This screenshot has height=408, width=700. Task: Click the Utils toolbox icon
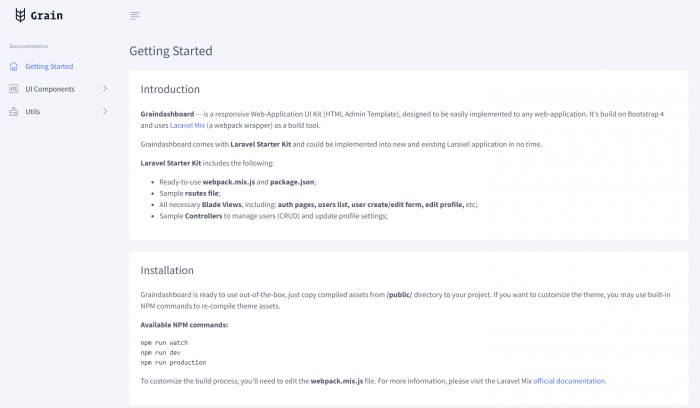pos(14,112)
